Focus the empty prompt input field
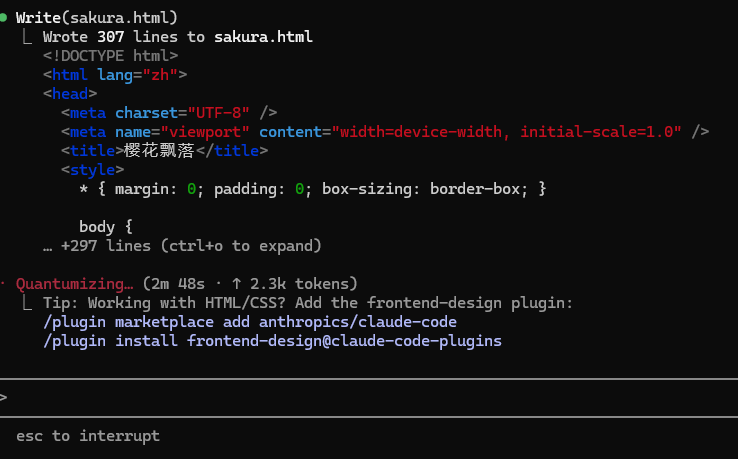This screenshot has height=459, width=738. [370, 398]
